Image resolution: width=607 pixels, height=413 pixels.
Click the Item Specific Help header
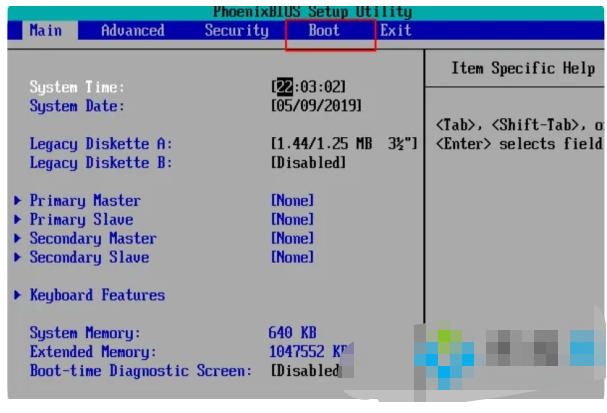click(x=521, y=68)
